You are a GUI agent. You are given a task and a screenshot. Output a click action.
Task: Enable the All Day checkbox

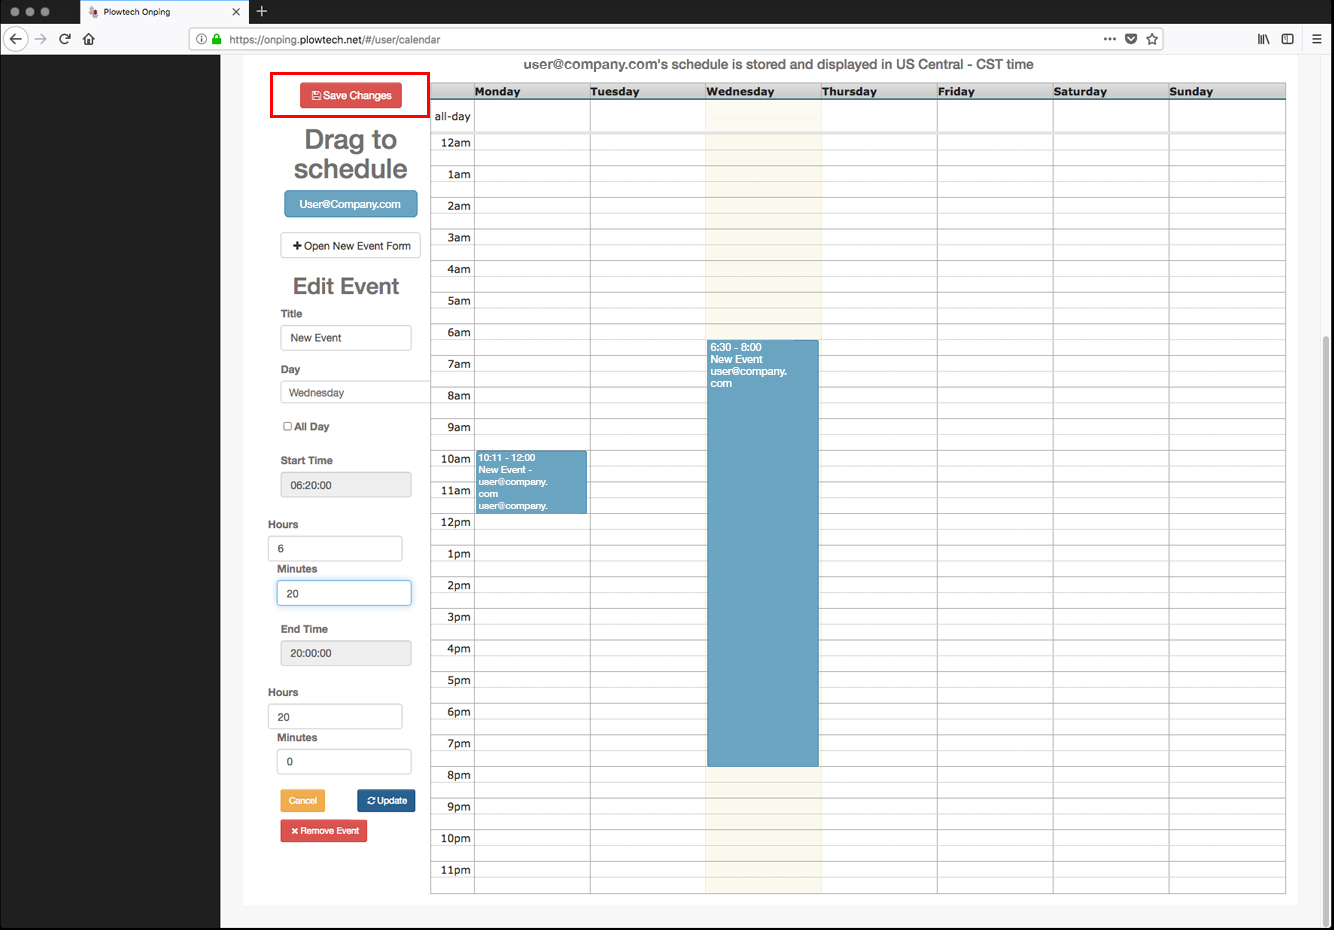point(288,426)
